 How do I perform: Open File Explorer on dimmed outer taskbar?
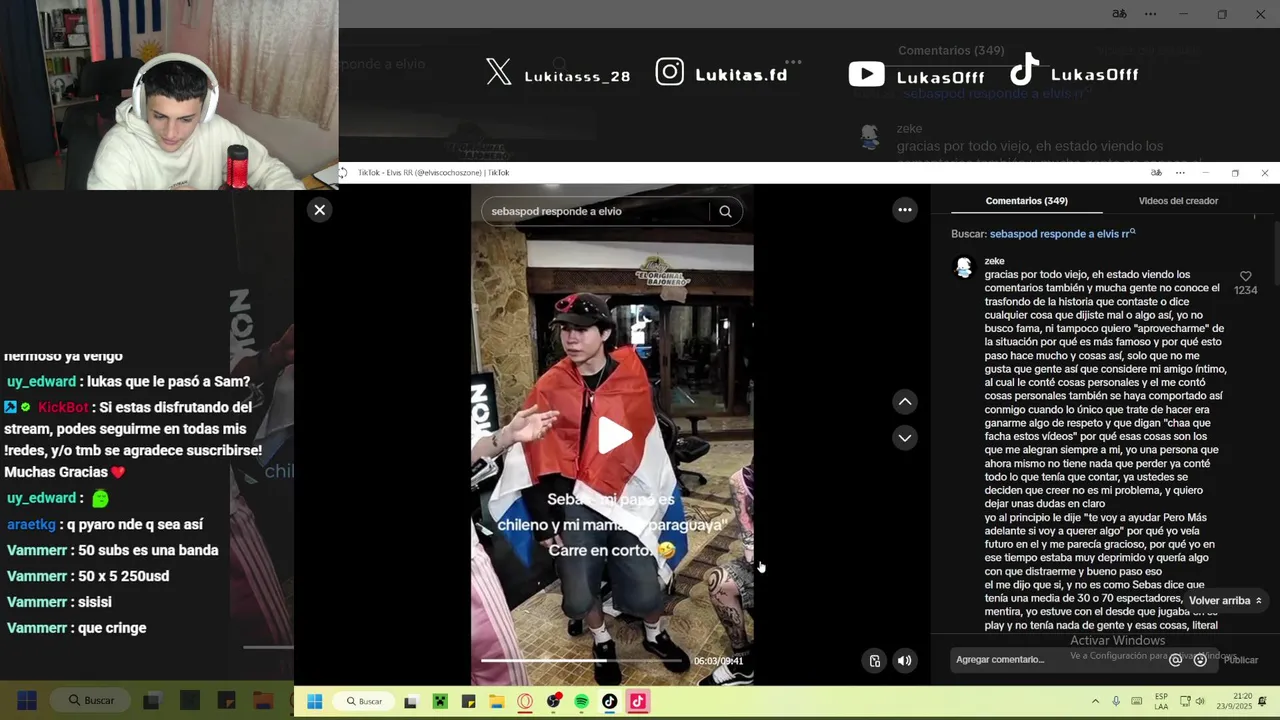pyautogui.click(x=263, y=701)
